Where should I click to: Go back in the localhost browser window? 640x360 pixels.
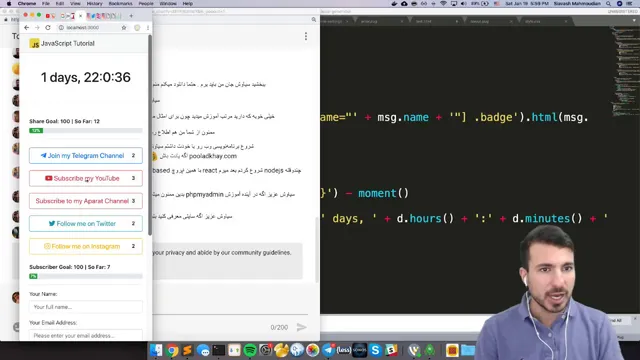pyautogui.click(x=27, y=27)
